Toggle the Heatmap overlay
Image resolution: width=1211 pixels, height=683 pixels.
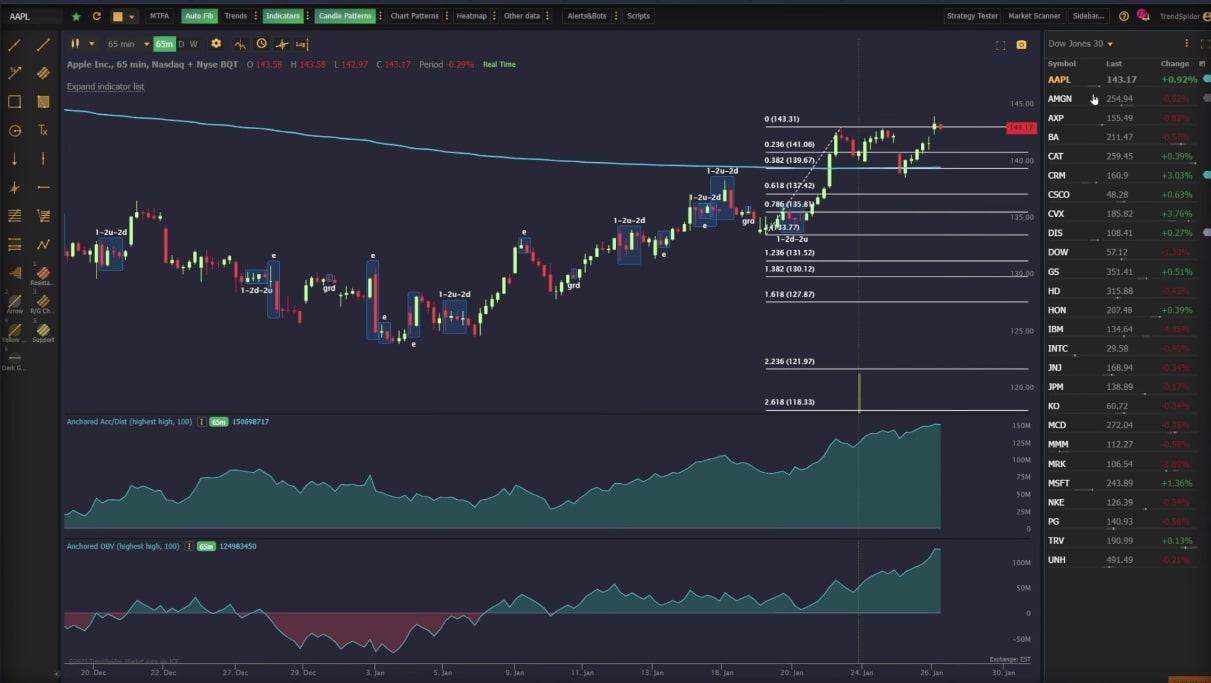[x=470, y=16]
